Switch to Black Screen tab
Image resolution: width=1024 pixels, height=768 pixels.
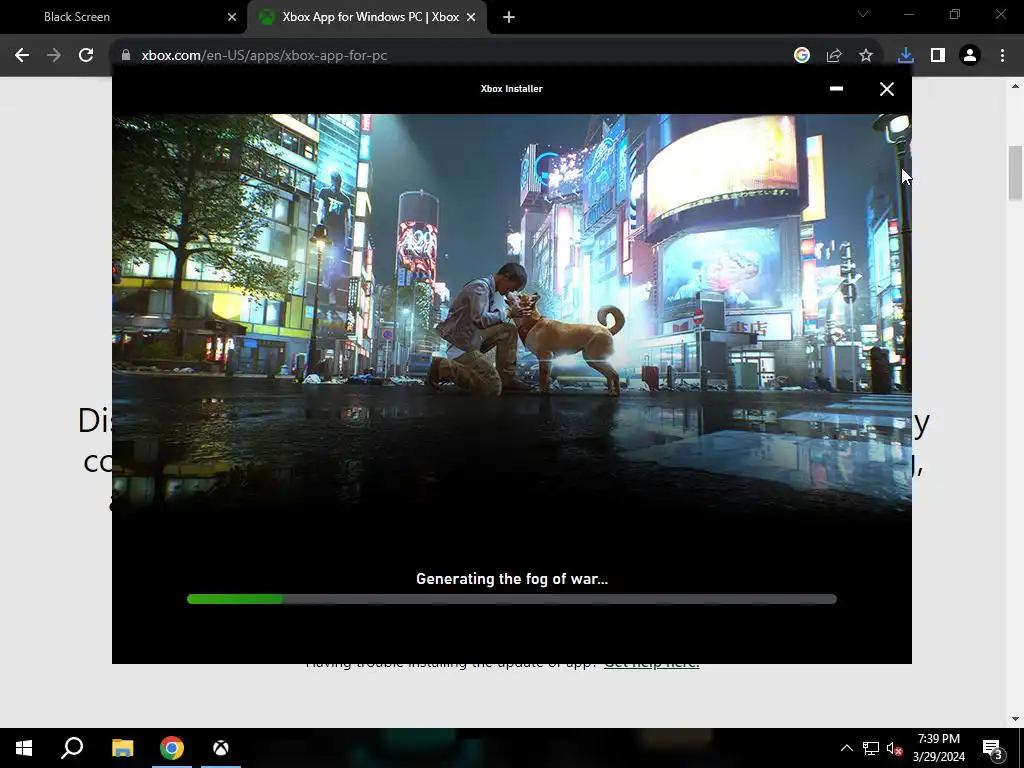123,17
